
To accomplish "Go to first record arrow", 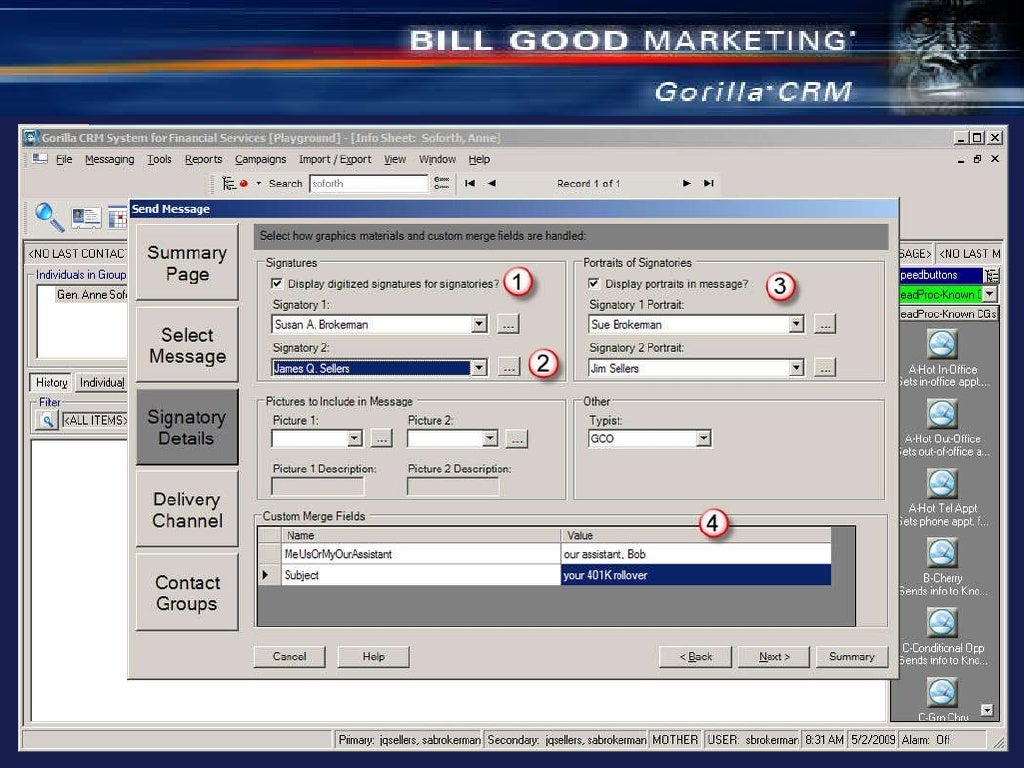I will [x=470, y=184].
